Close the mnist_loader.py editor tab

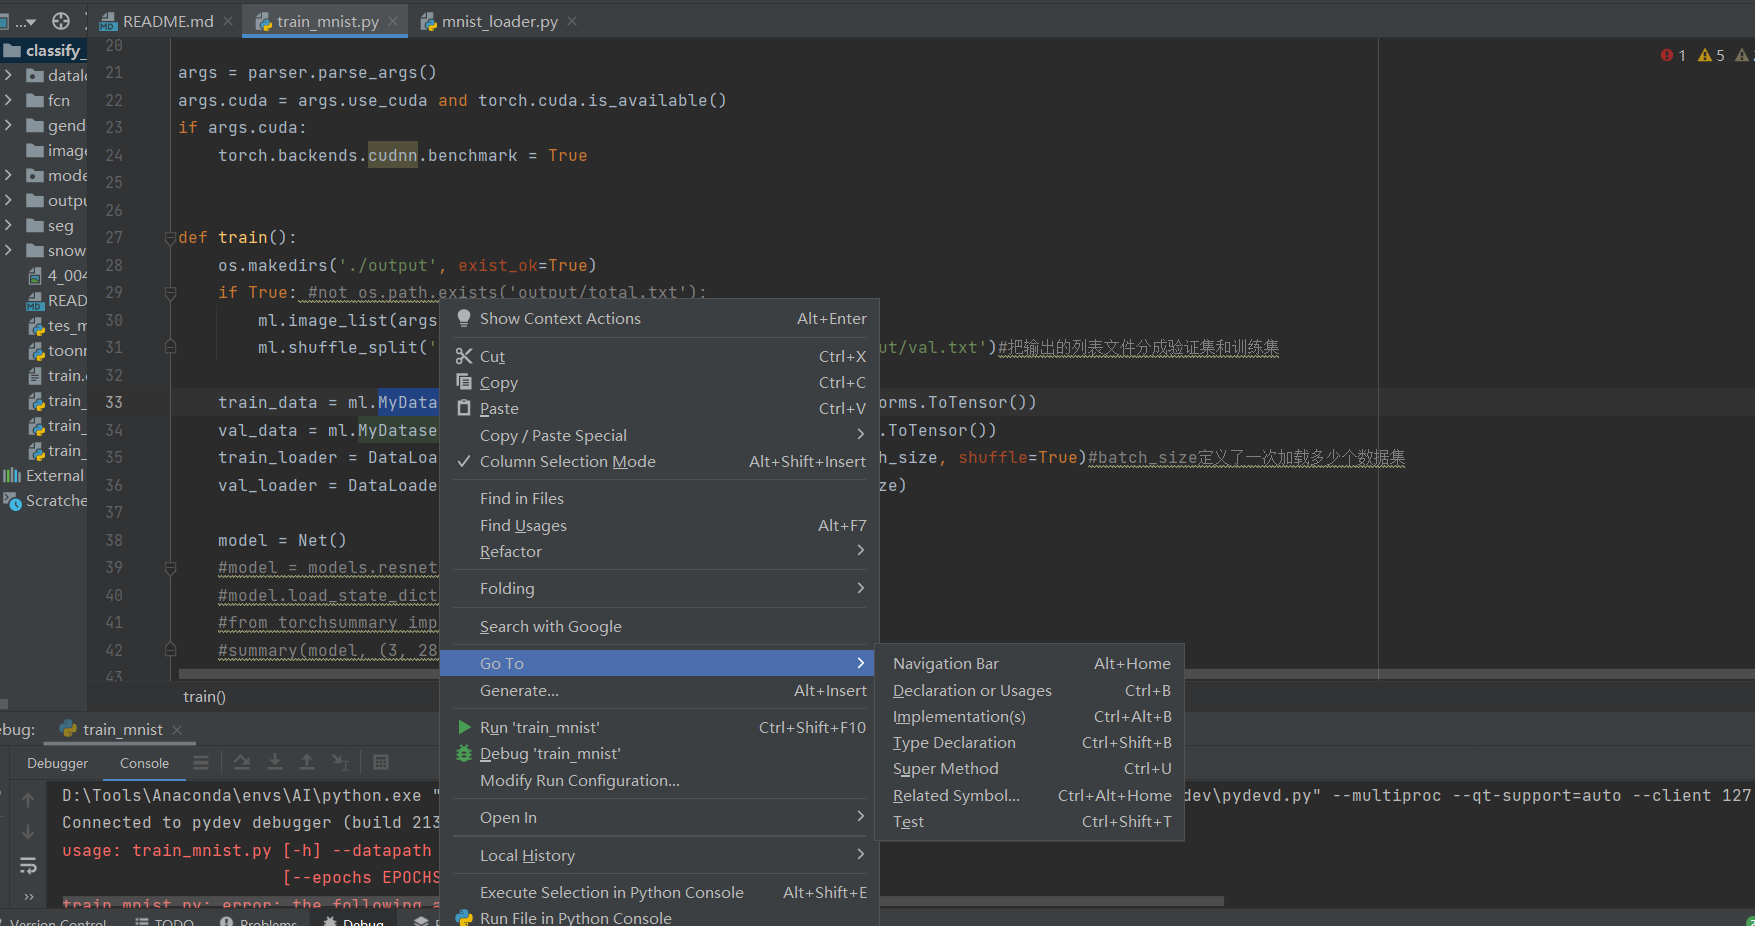click(572, 21)
